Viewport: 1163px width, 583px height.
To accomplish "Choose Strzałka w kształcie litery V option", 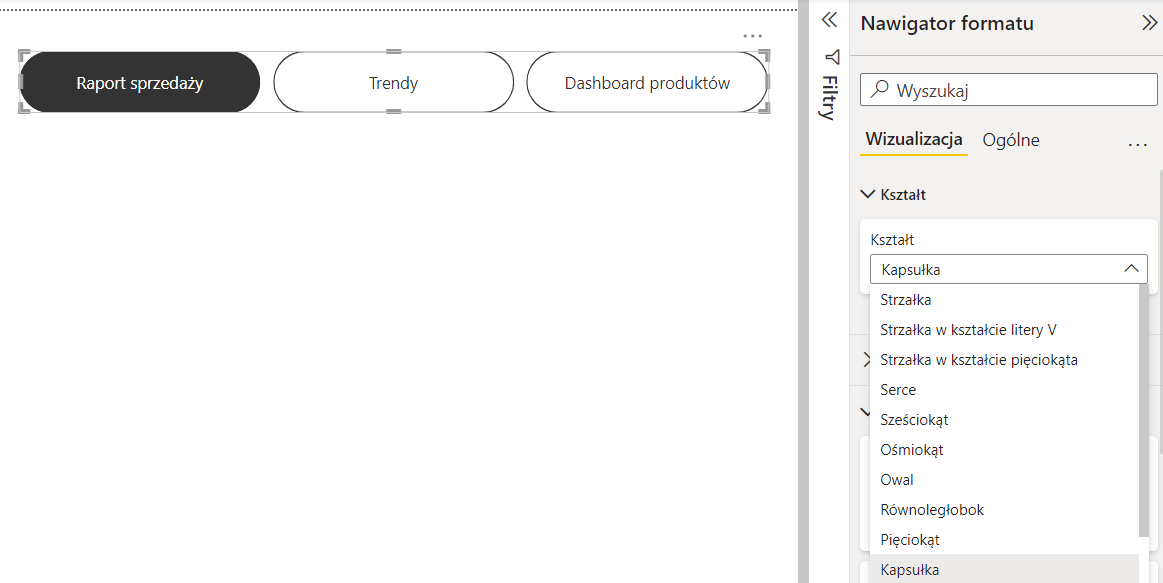I will point(1004,330).
